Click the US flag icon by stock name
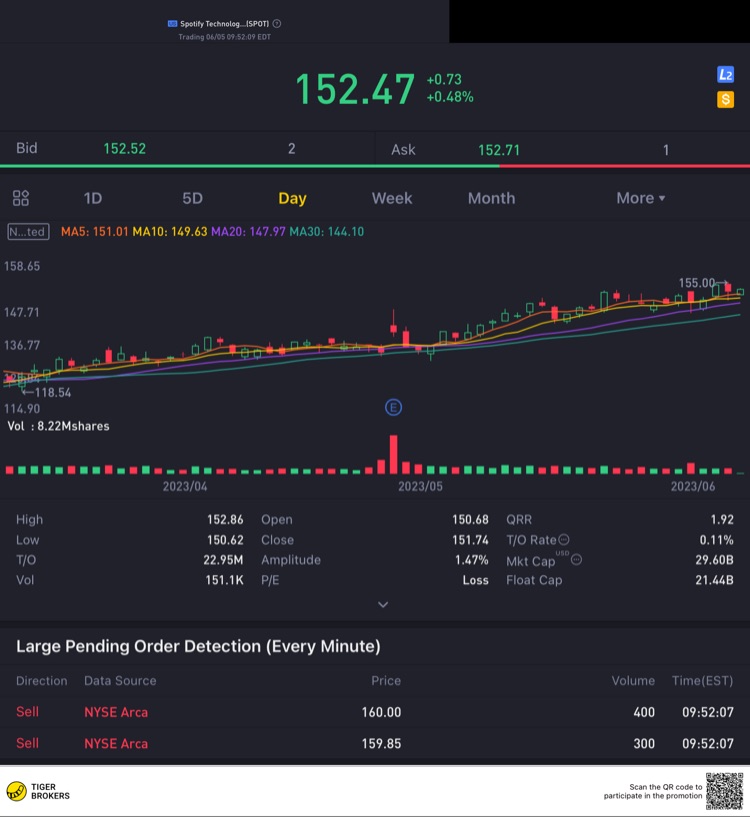 pyautogui.click(x=173, y=23)
